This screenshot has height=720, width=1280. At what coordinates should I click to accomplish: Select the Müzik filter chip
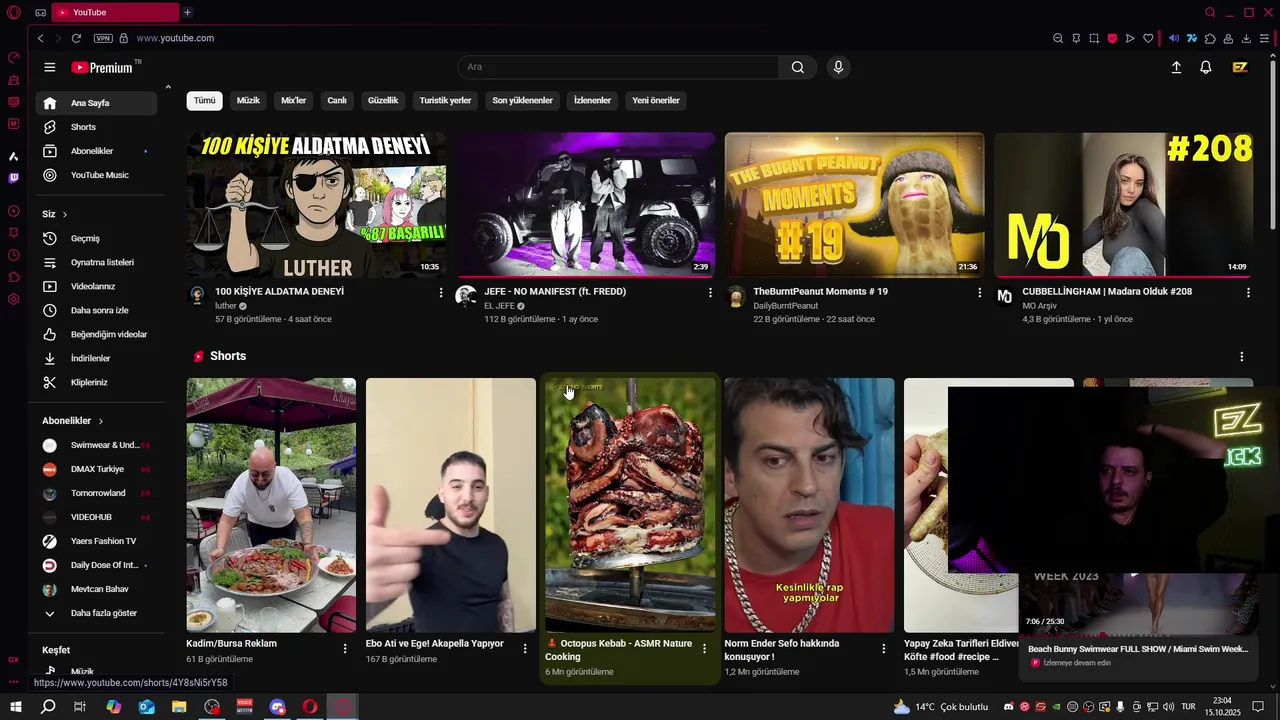click(248, 100)
